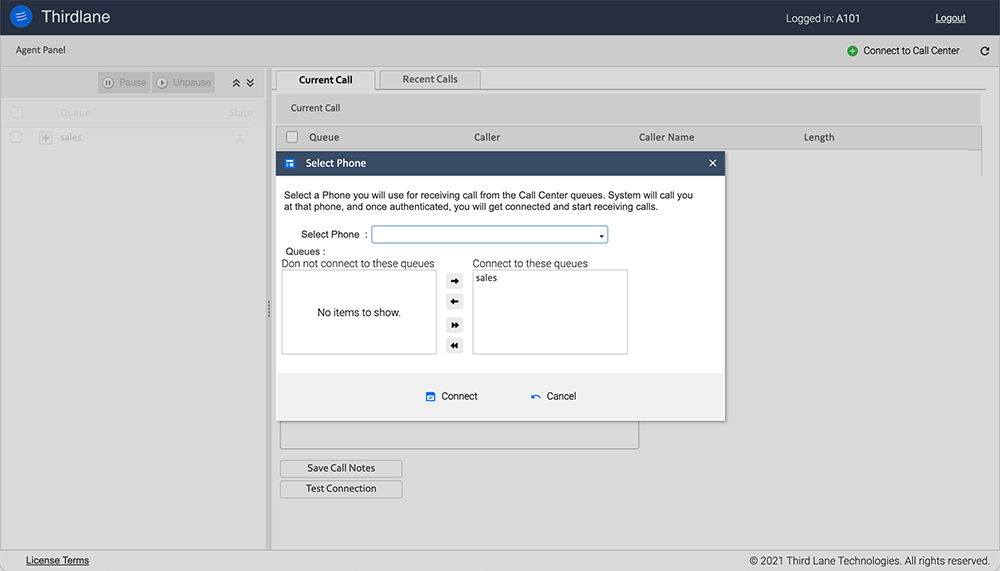The height and width of the screenshot is (571, 1000).
Task: Click the Thirdlane logo icon
Action: (21, 17)
